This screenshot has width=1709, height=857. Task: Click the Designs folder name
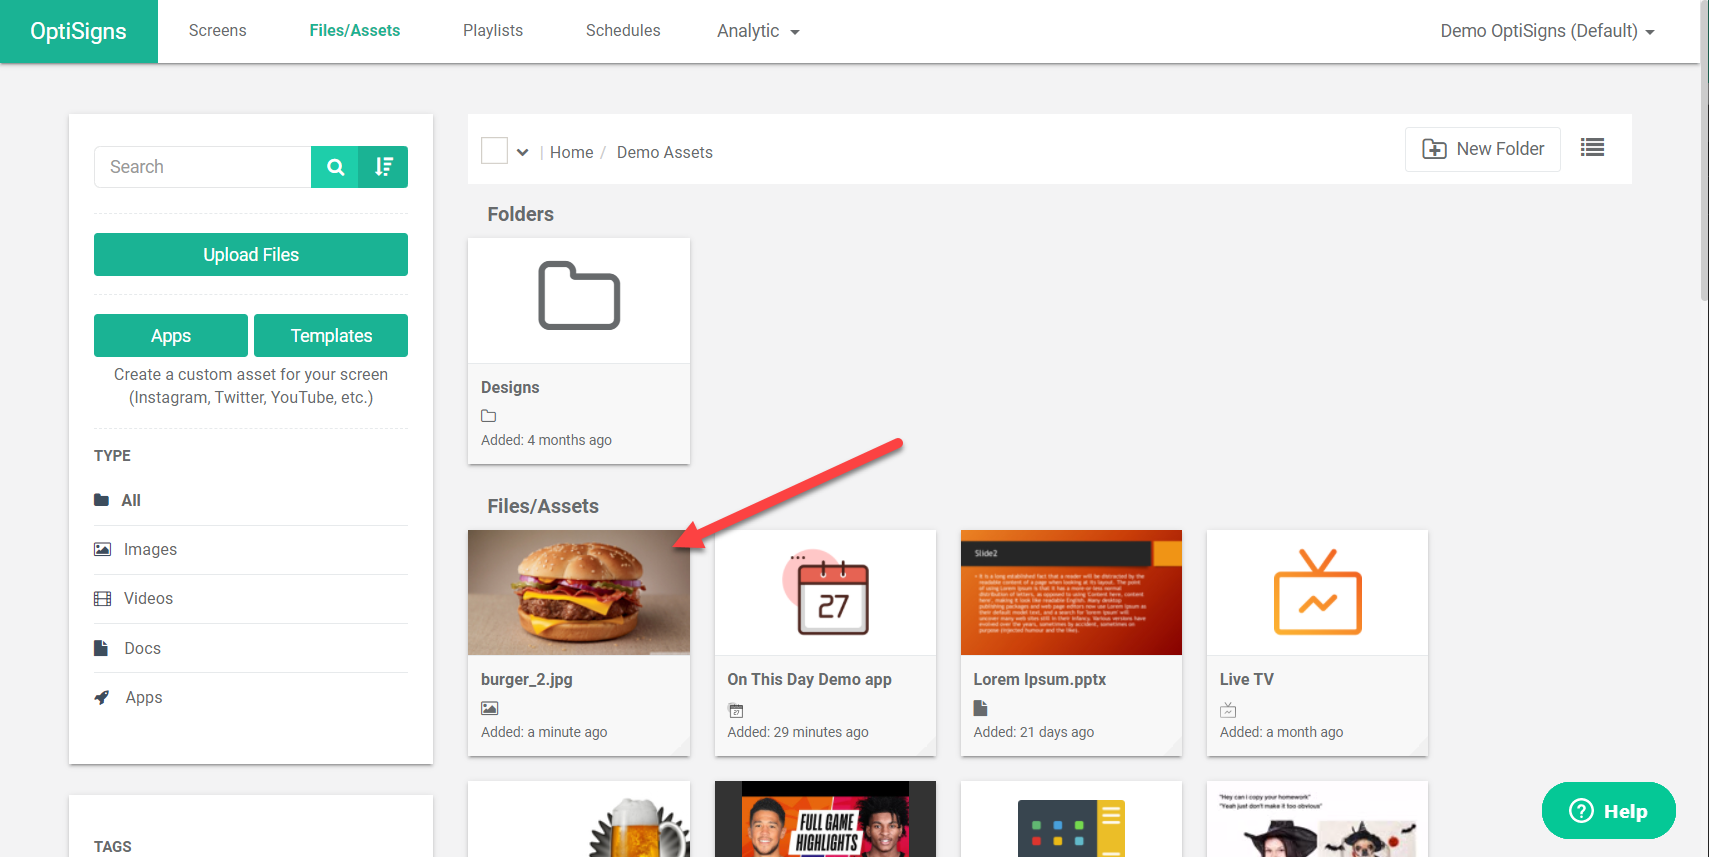(510, 387)
